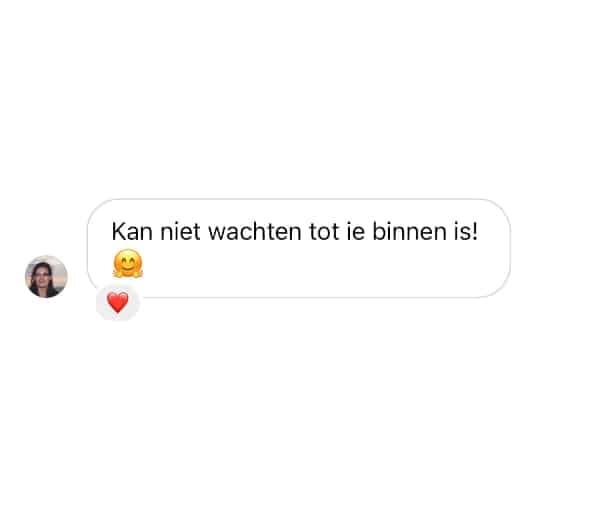Visit the message sender's profile via avatar
The height and width of the screenshot is (518, 600).
pyautogui.click(x=46, y=277)
